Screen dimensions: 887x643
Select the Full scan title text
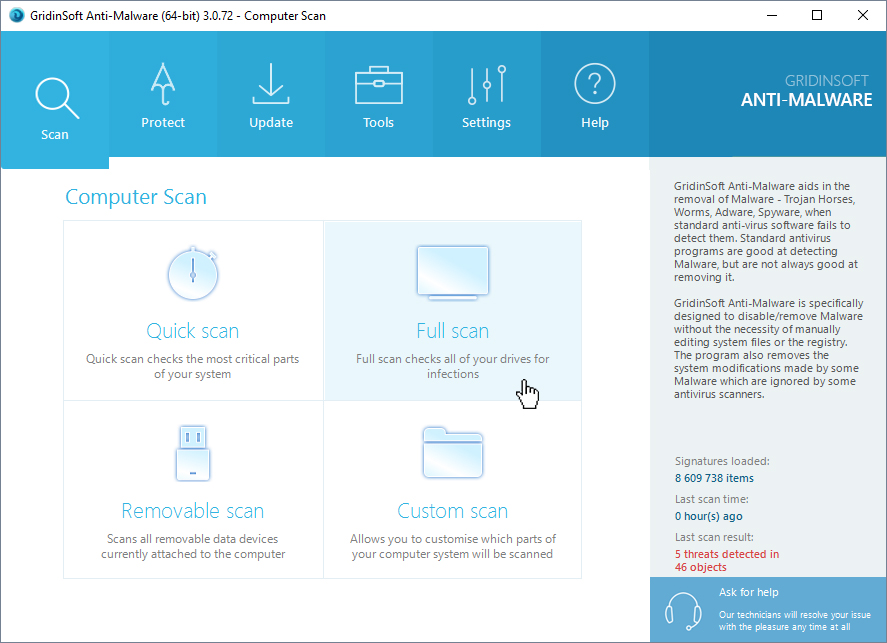[452, 331]
